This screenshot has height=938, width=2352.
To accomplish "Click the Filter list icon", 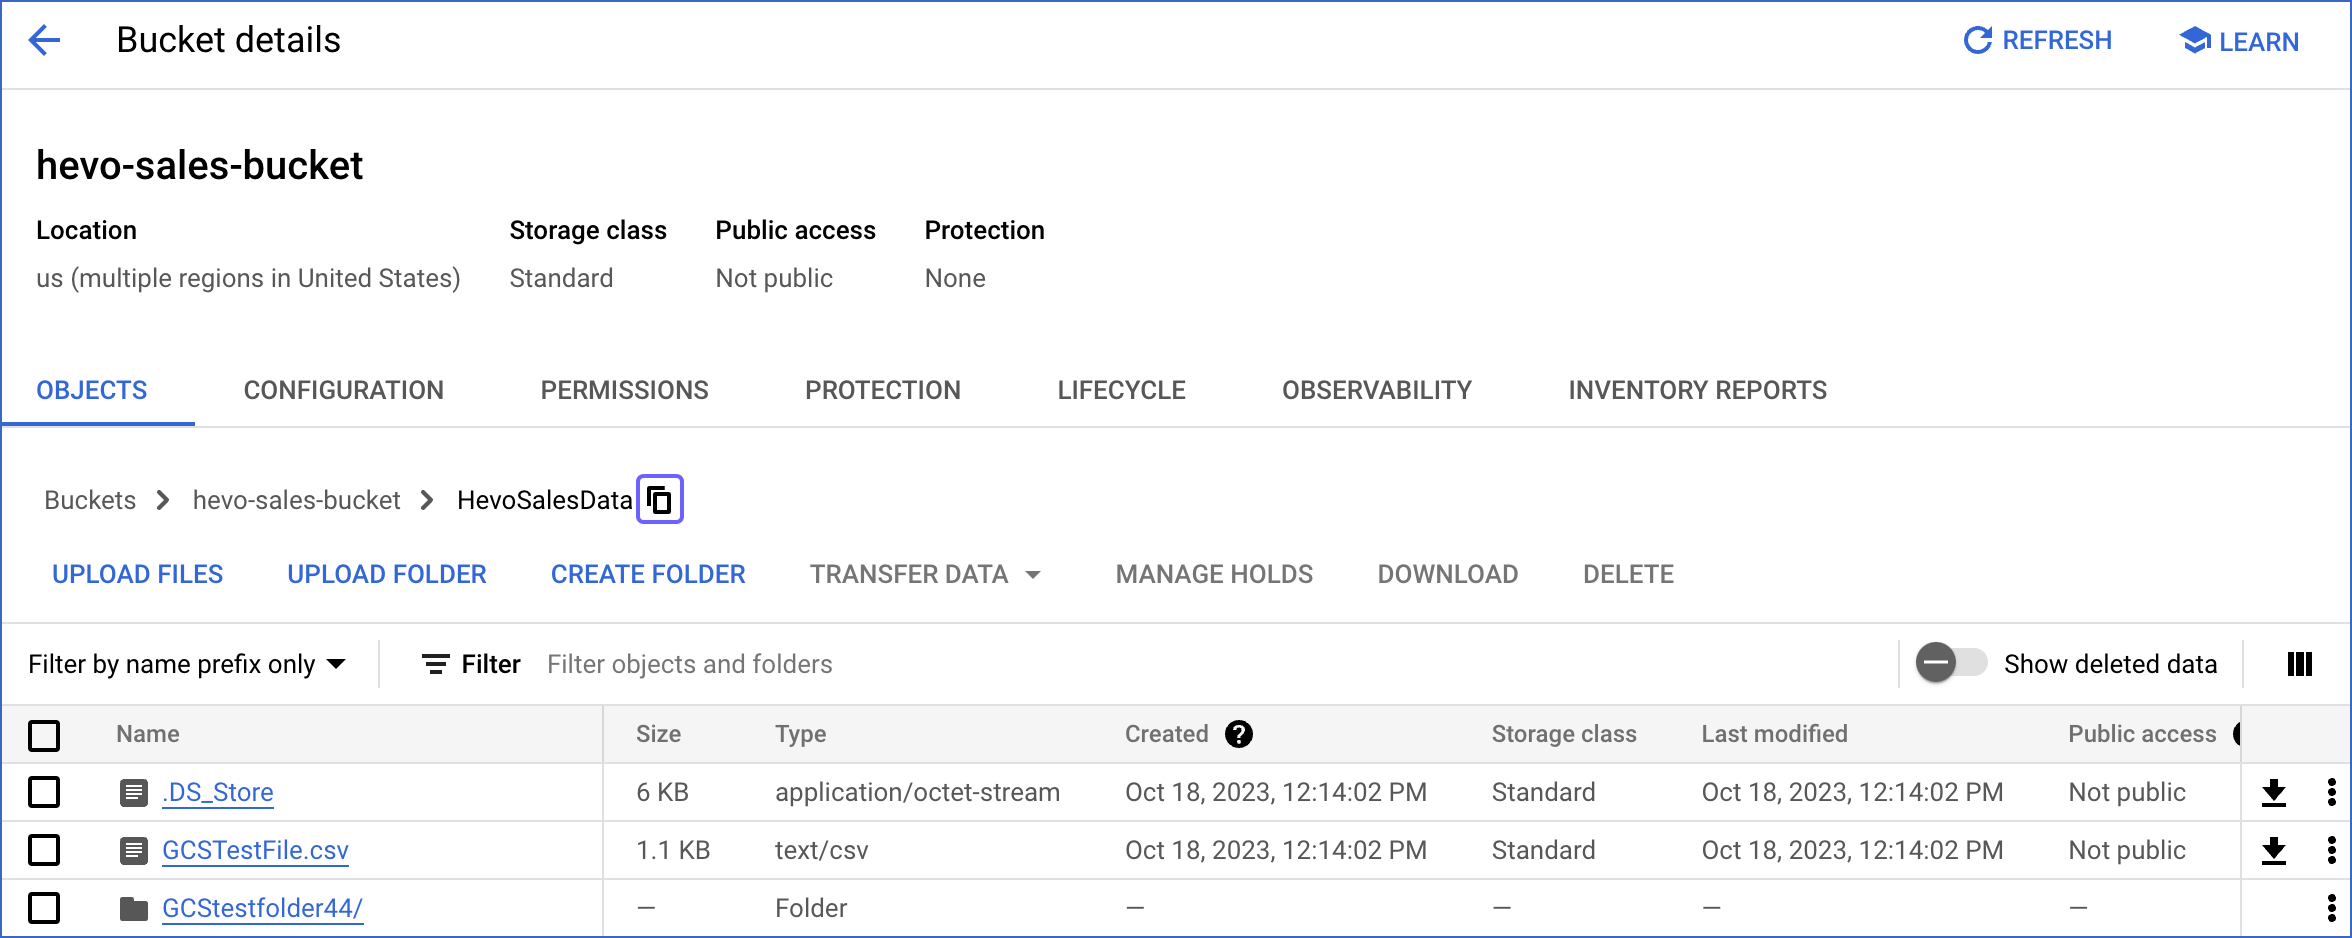I will click(x=435, y=664).
